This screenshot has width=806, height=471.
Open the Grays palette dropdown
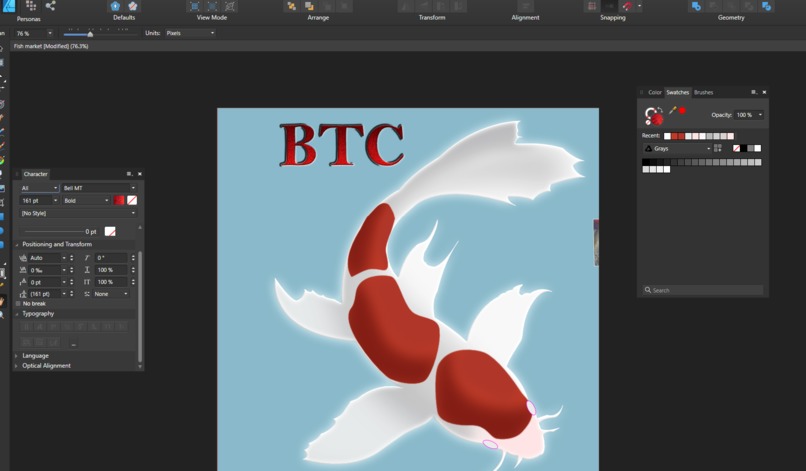(x=677, y=149)
